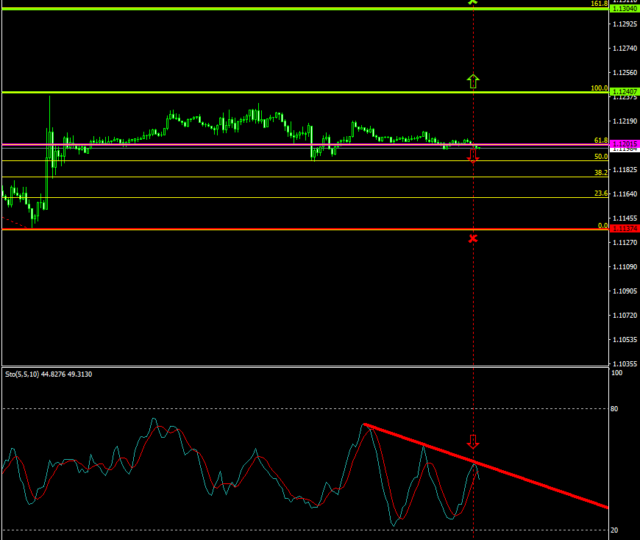Click red down arrow in stochastic panel
The image size is (640, 540).
coord(473,442)
